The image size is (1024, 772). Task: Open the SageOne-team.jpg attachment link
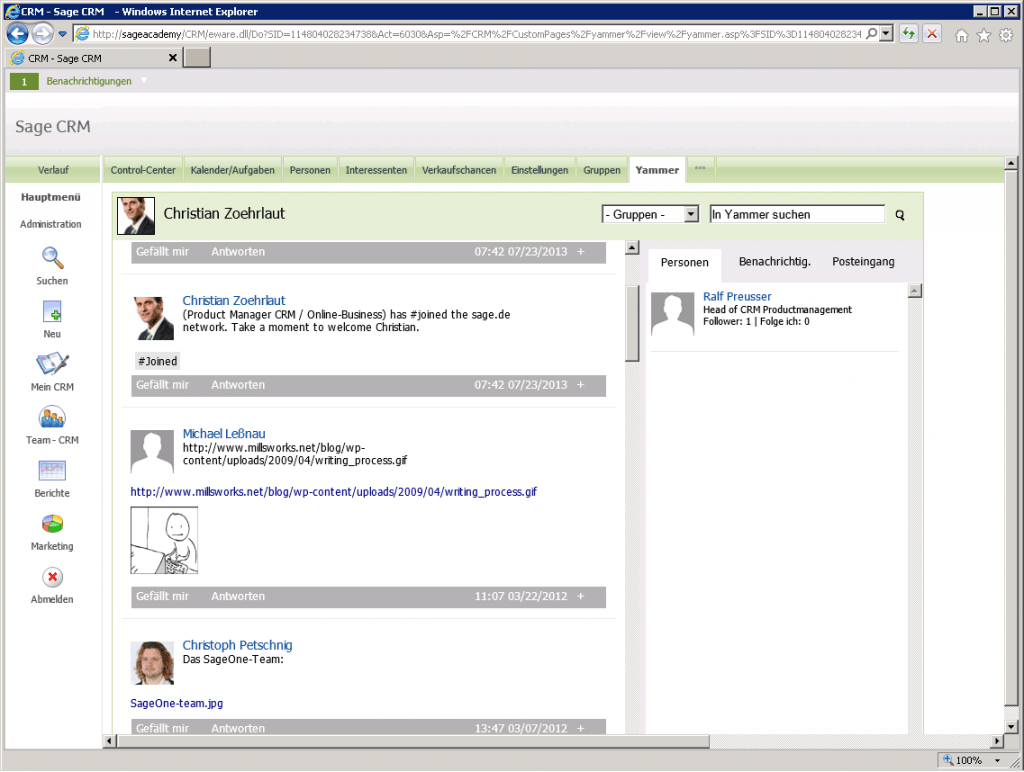point(176,704)
